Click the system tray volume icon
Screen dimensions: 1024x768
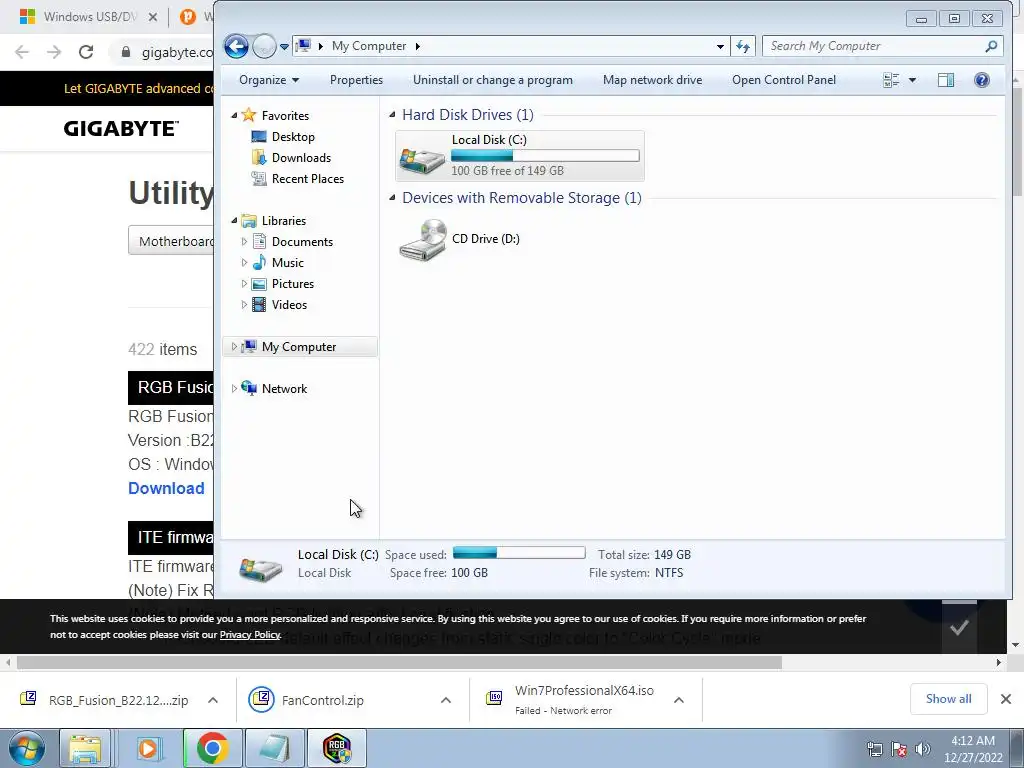point(923,749)
